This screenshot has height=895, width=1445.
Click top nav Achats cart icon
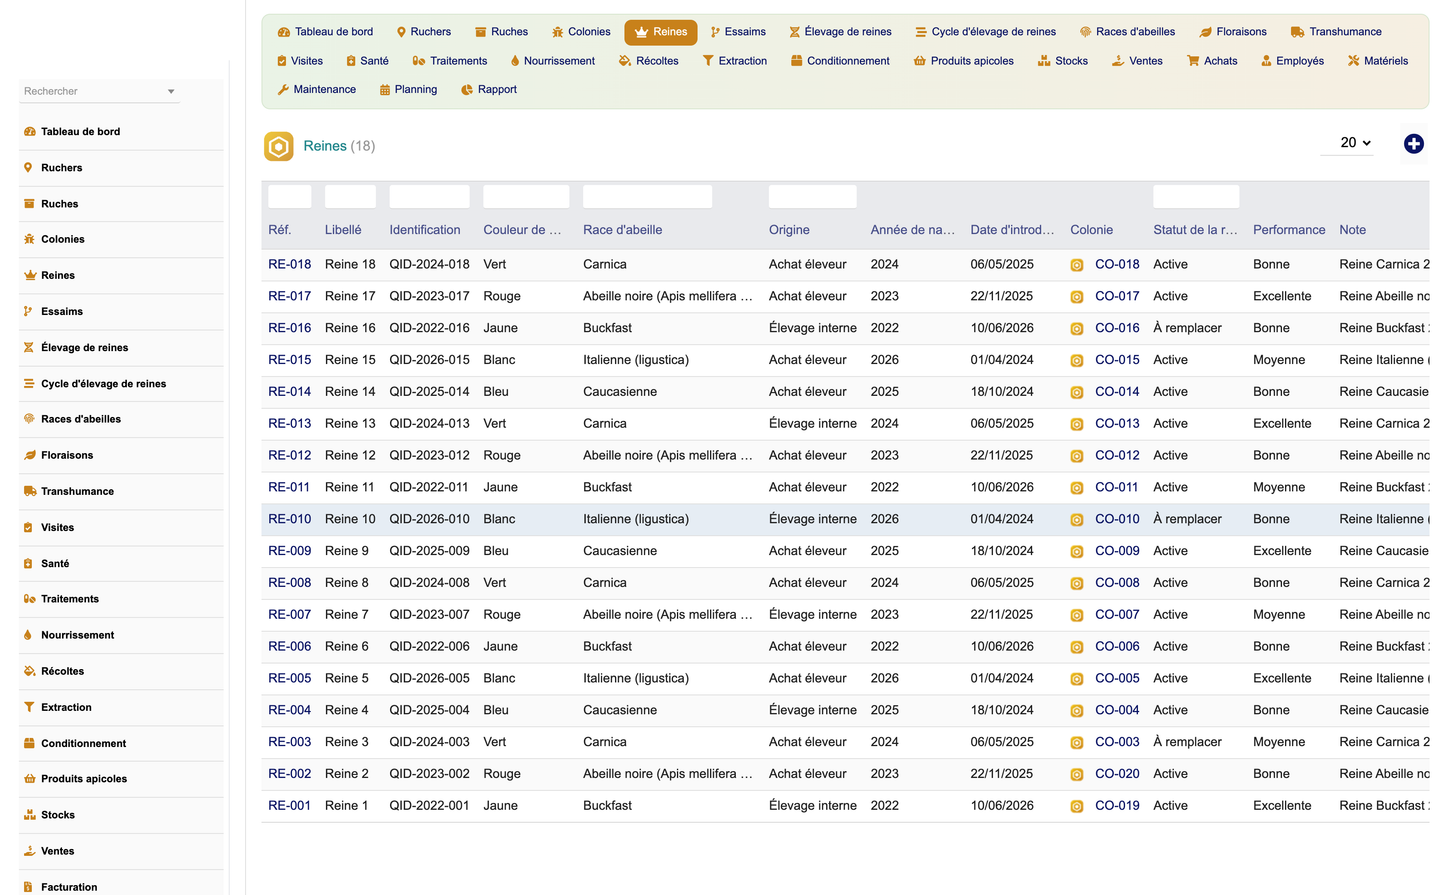pos(1193,61)
